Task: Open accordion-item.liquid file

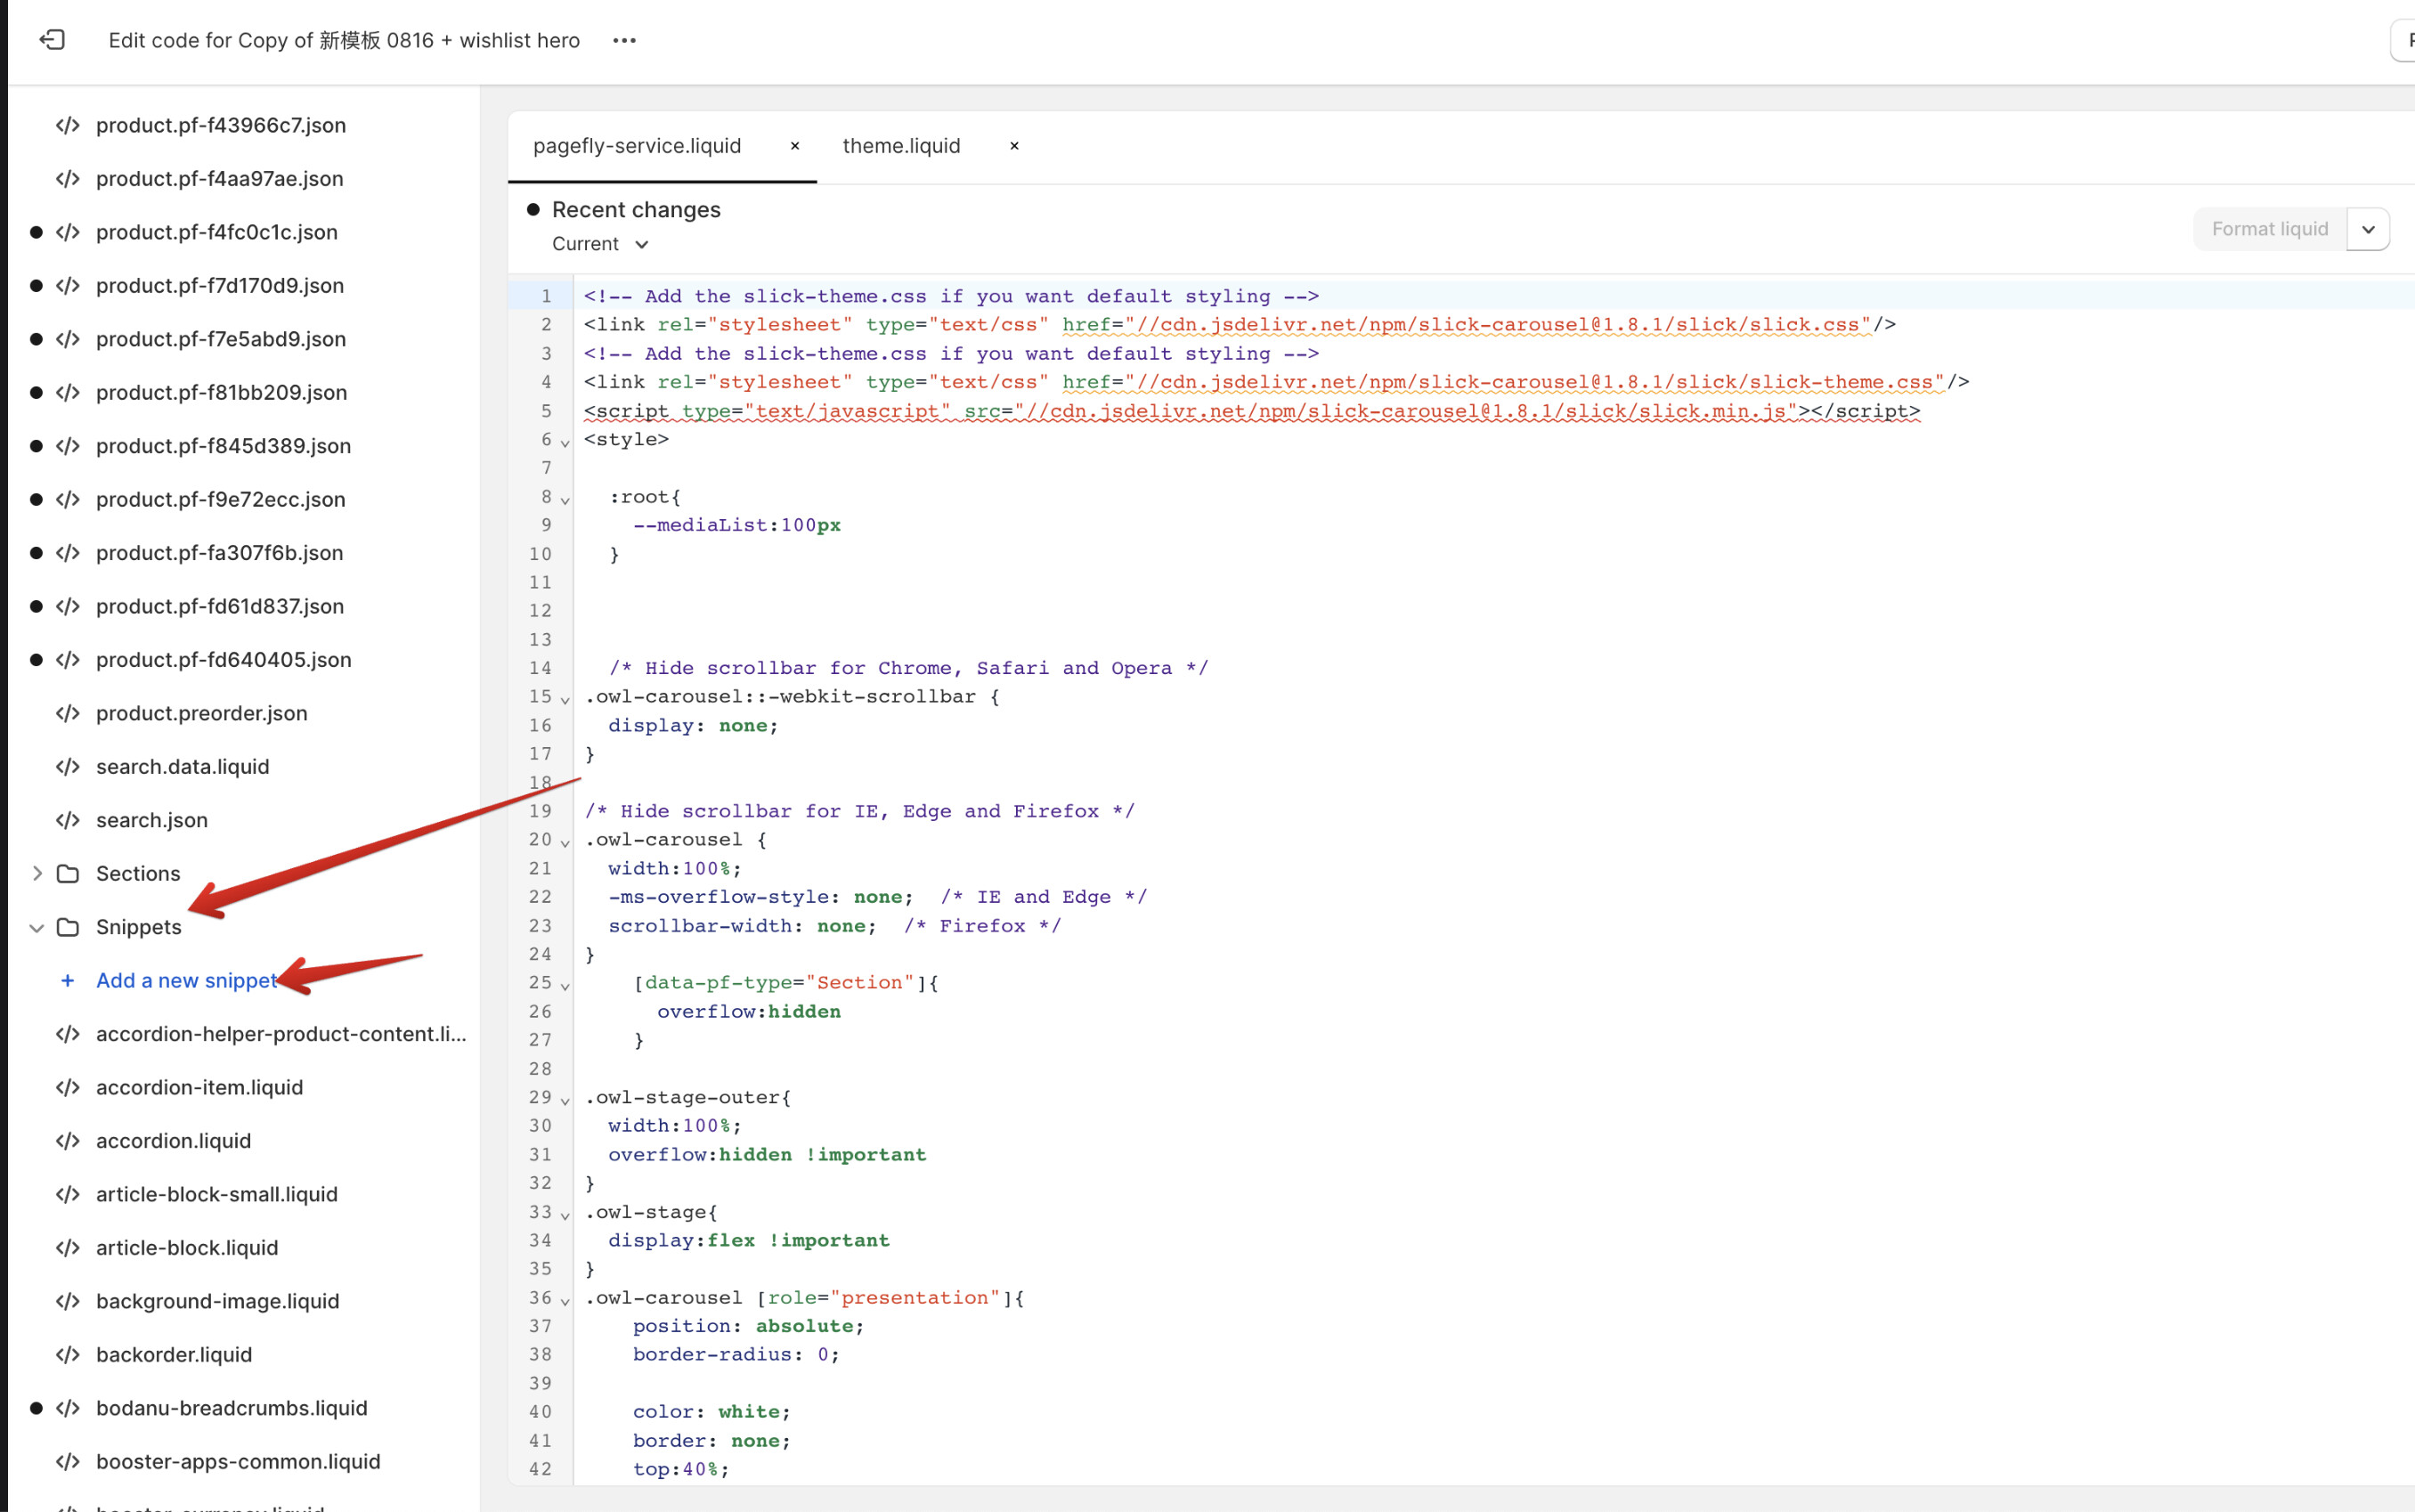Action: tap(199, 1087)
